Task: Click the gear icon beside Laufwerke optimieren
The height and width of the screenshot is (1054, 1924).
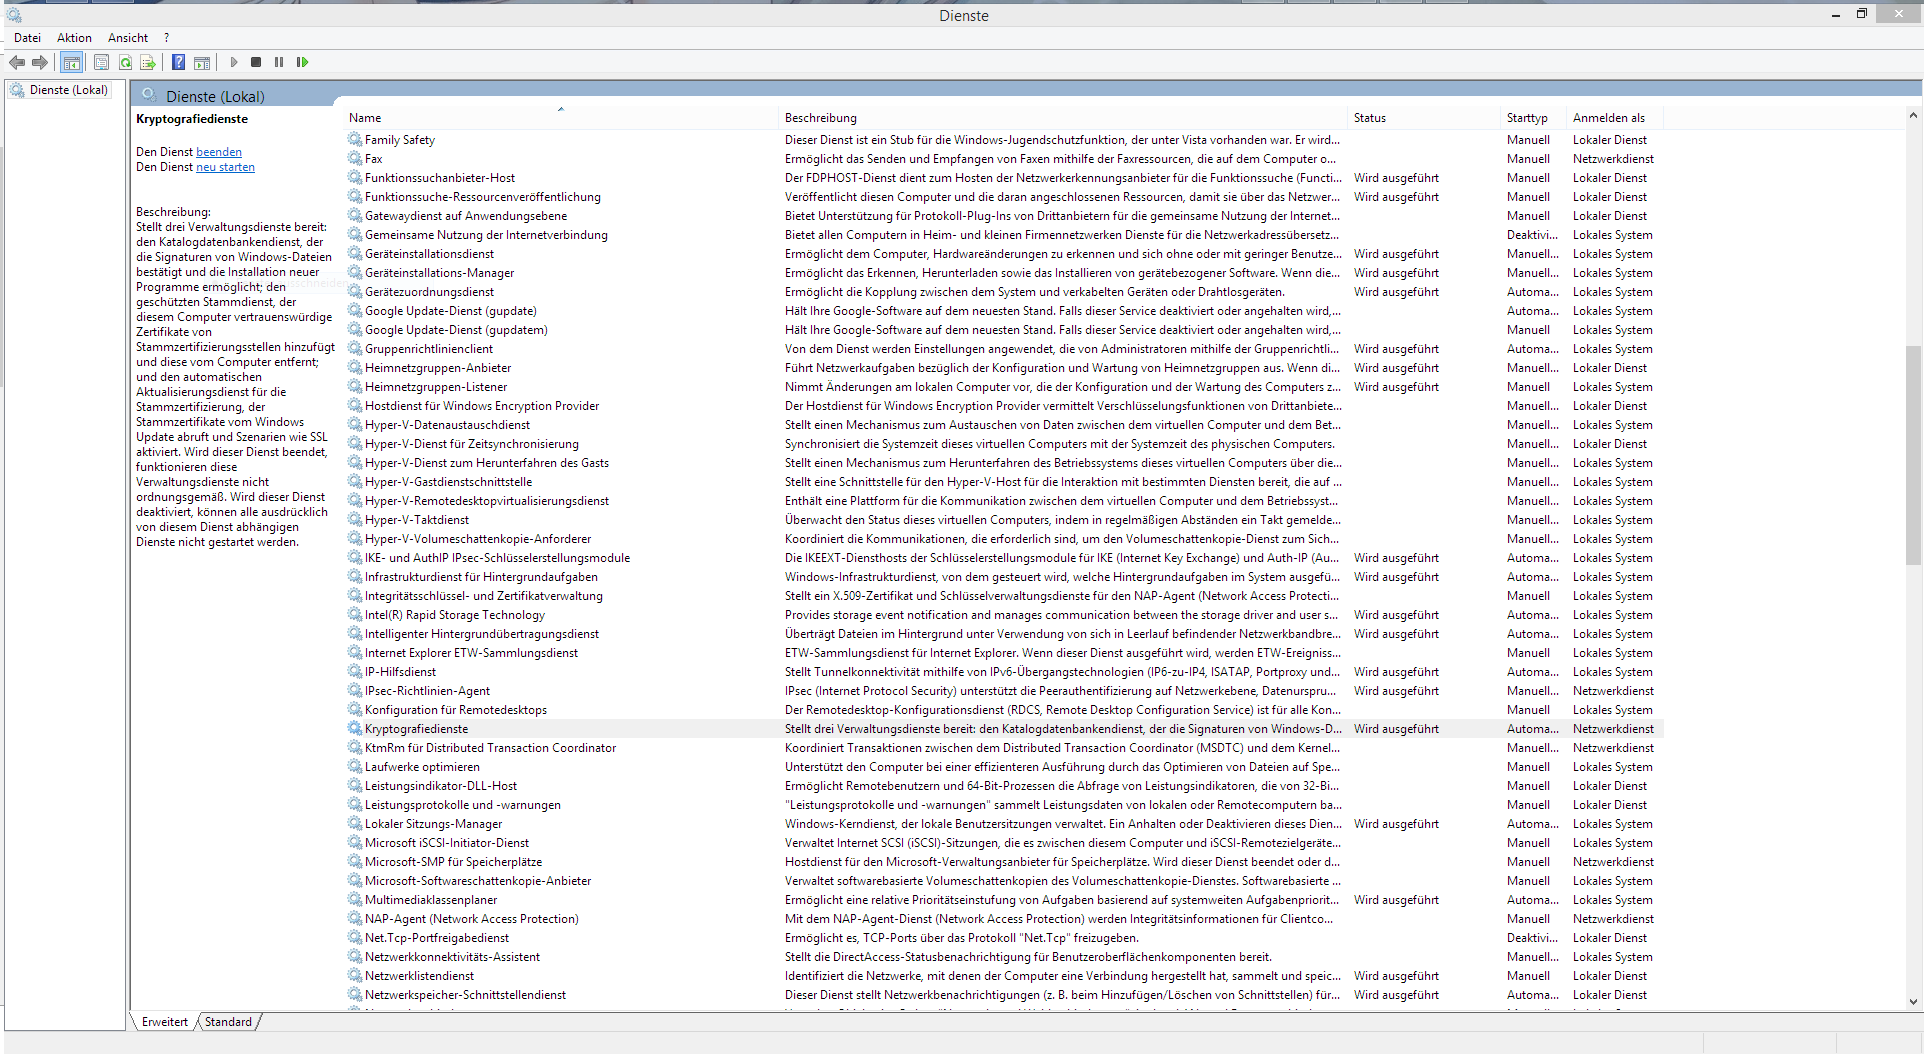Action: point(355,767)
